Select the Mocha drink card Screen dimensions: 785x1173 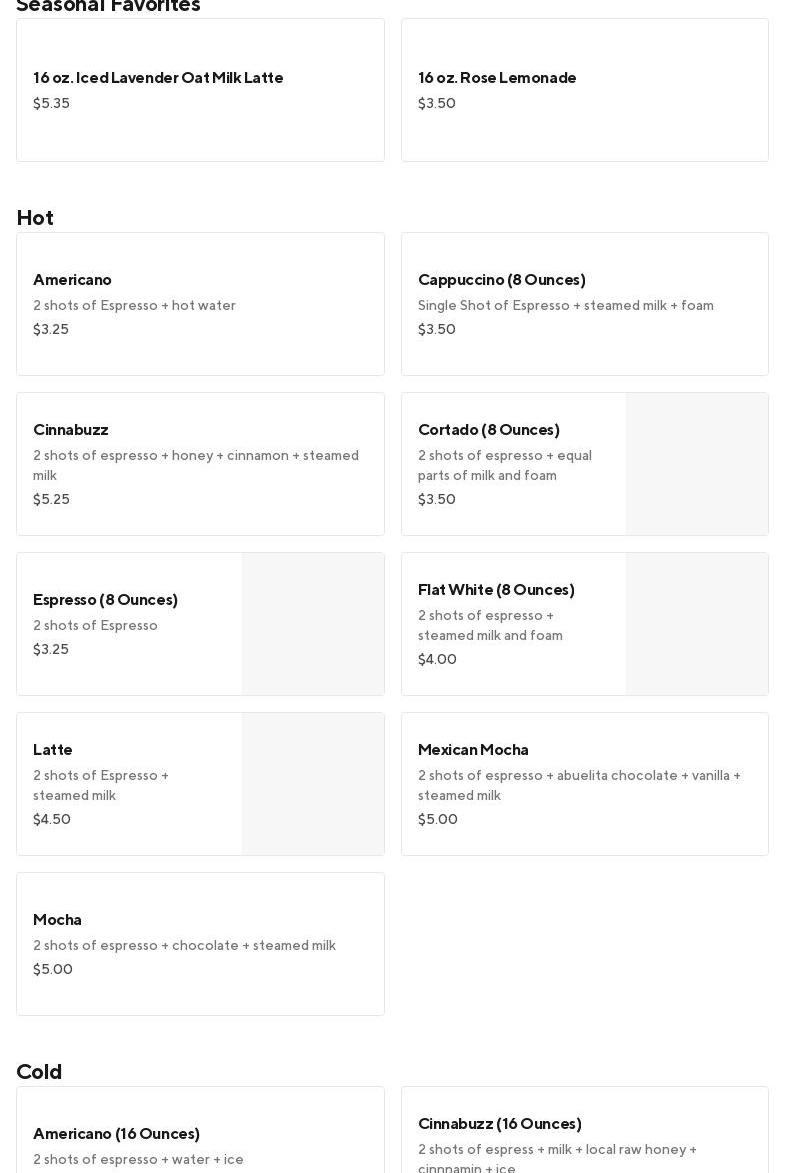(x=200, y=944)
